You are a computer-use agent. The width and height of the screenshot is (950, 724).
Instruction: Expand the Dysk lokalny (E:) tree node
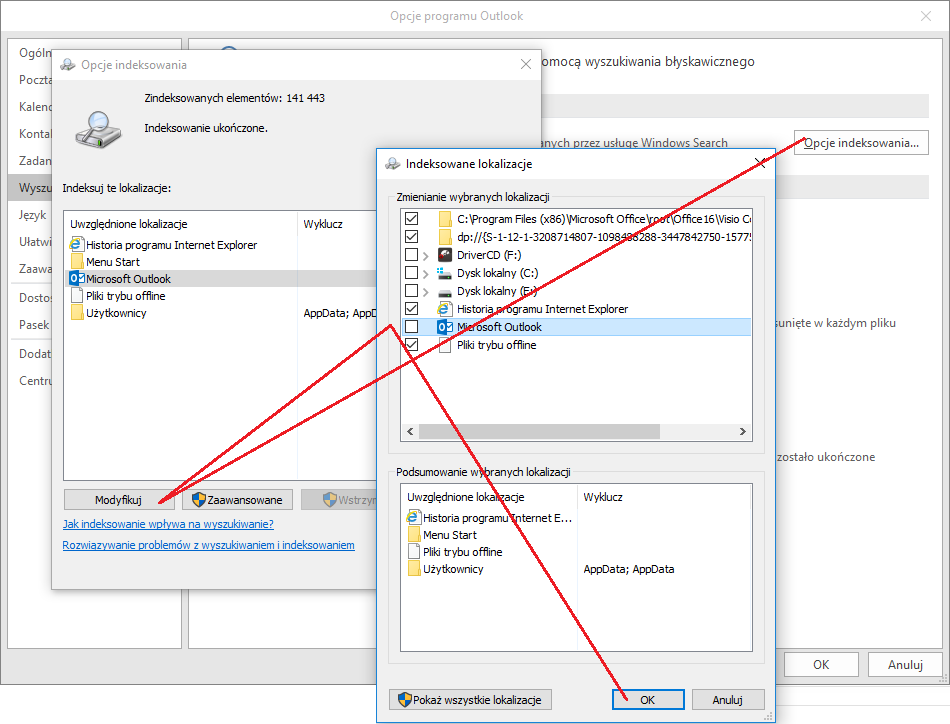(426, 292)
